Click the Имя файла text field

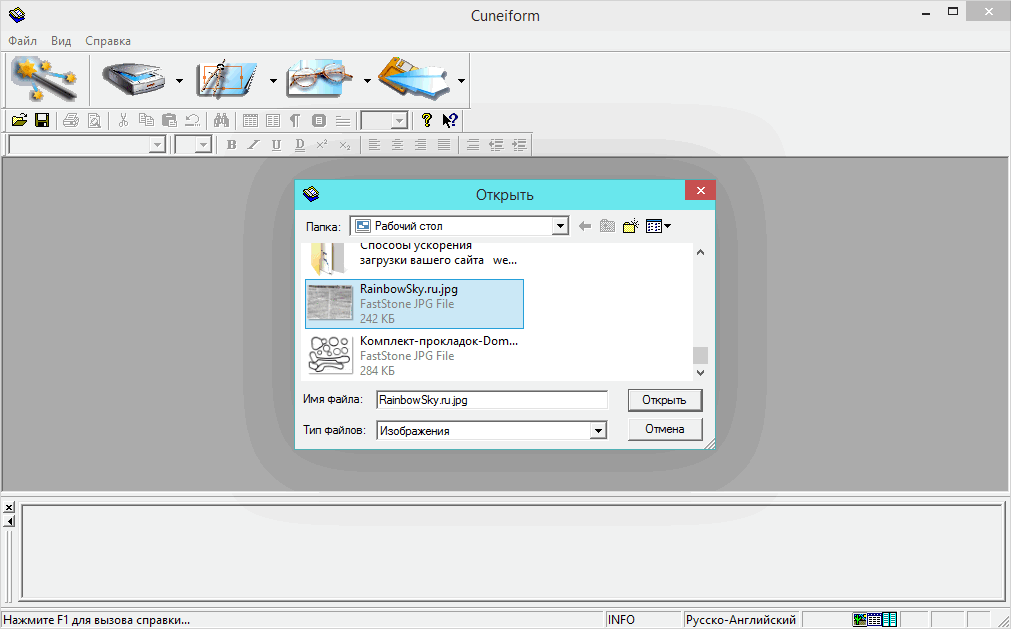[492, 400]
